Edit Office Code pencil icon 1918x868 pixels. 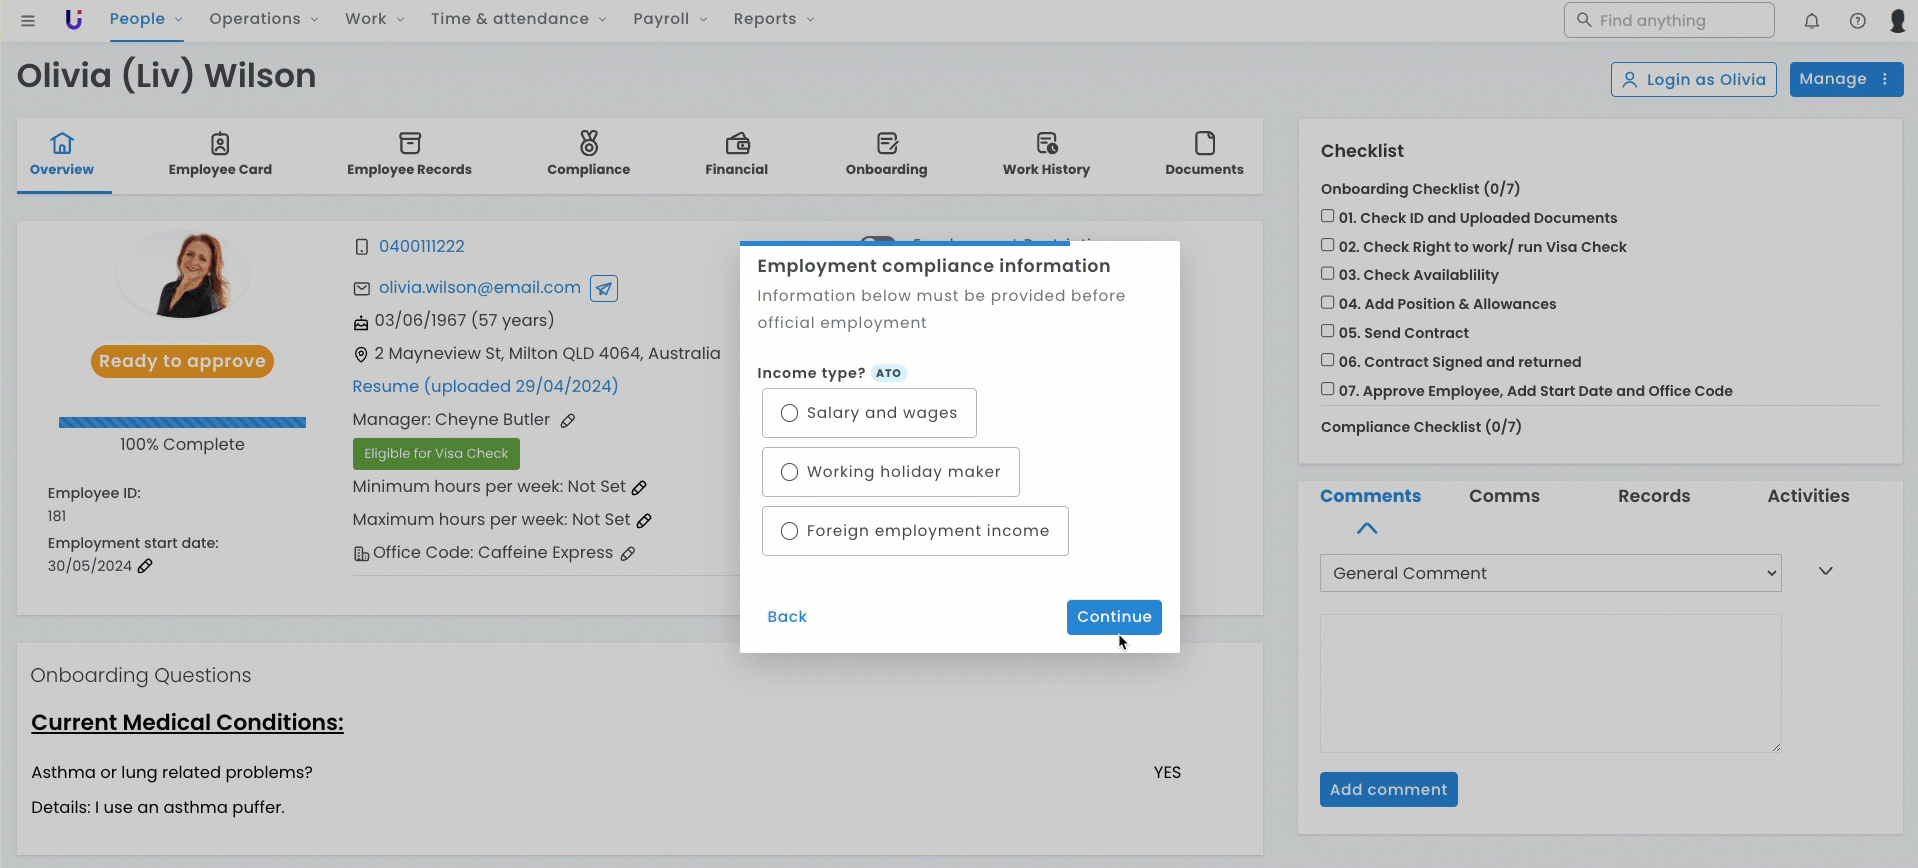tap(628, 554)
